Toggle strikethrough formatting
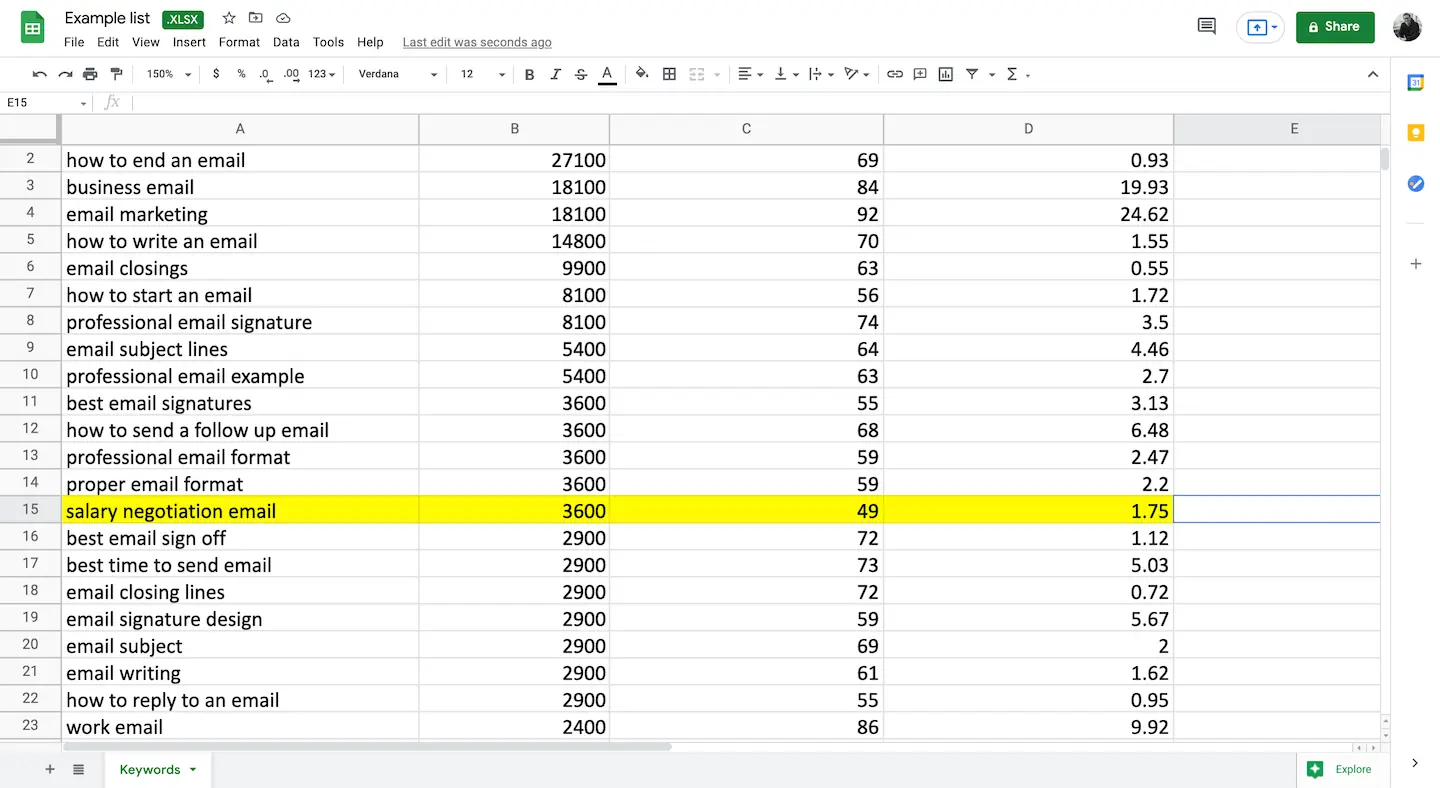 [580, 73]
